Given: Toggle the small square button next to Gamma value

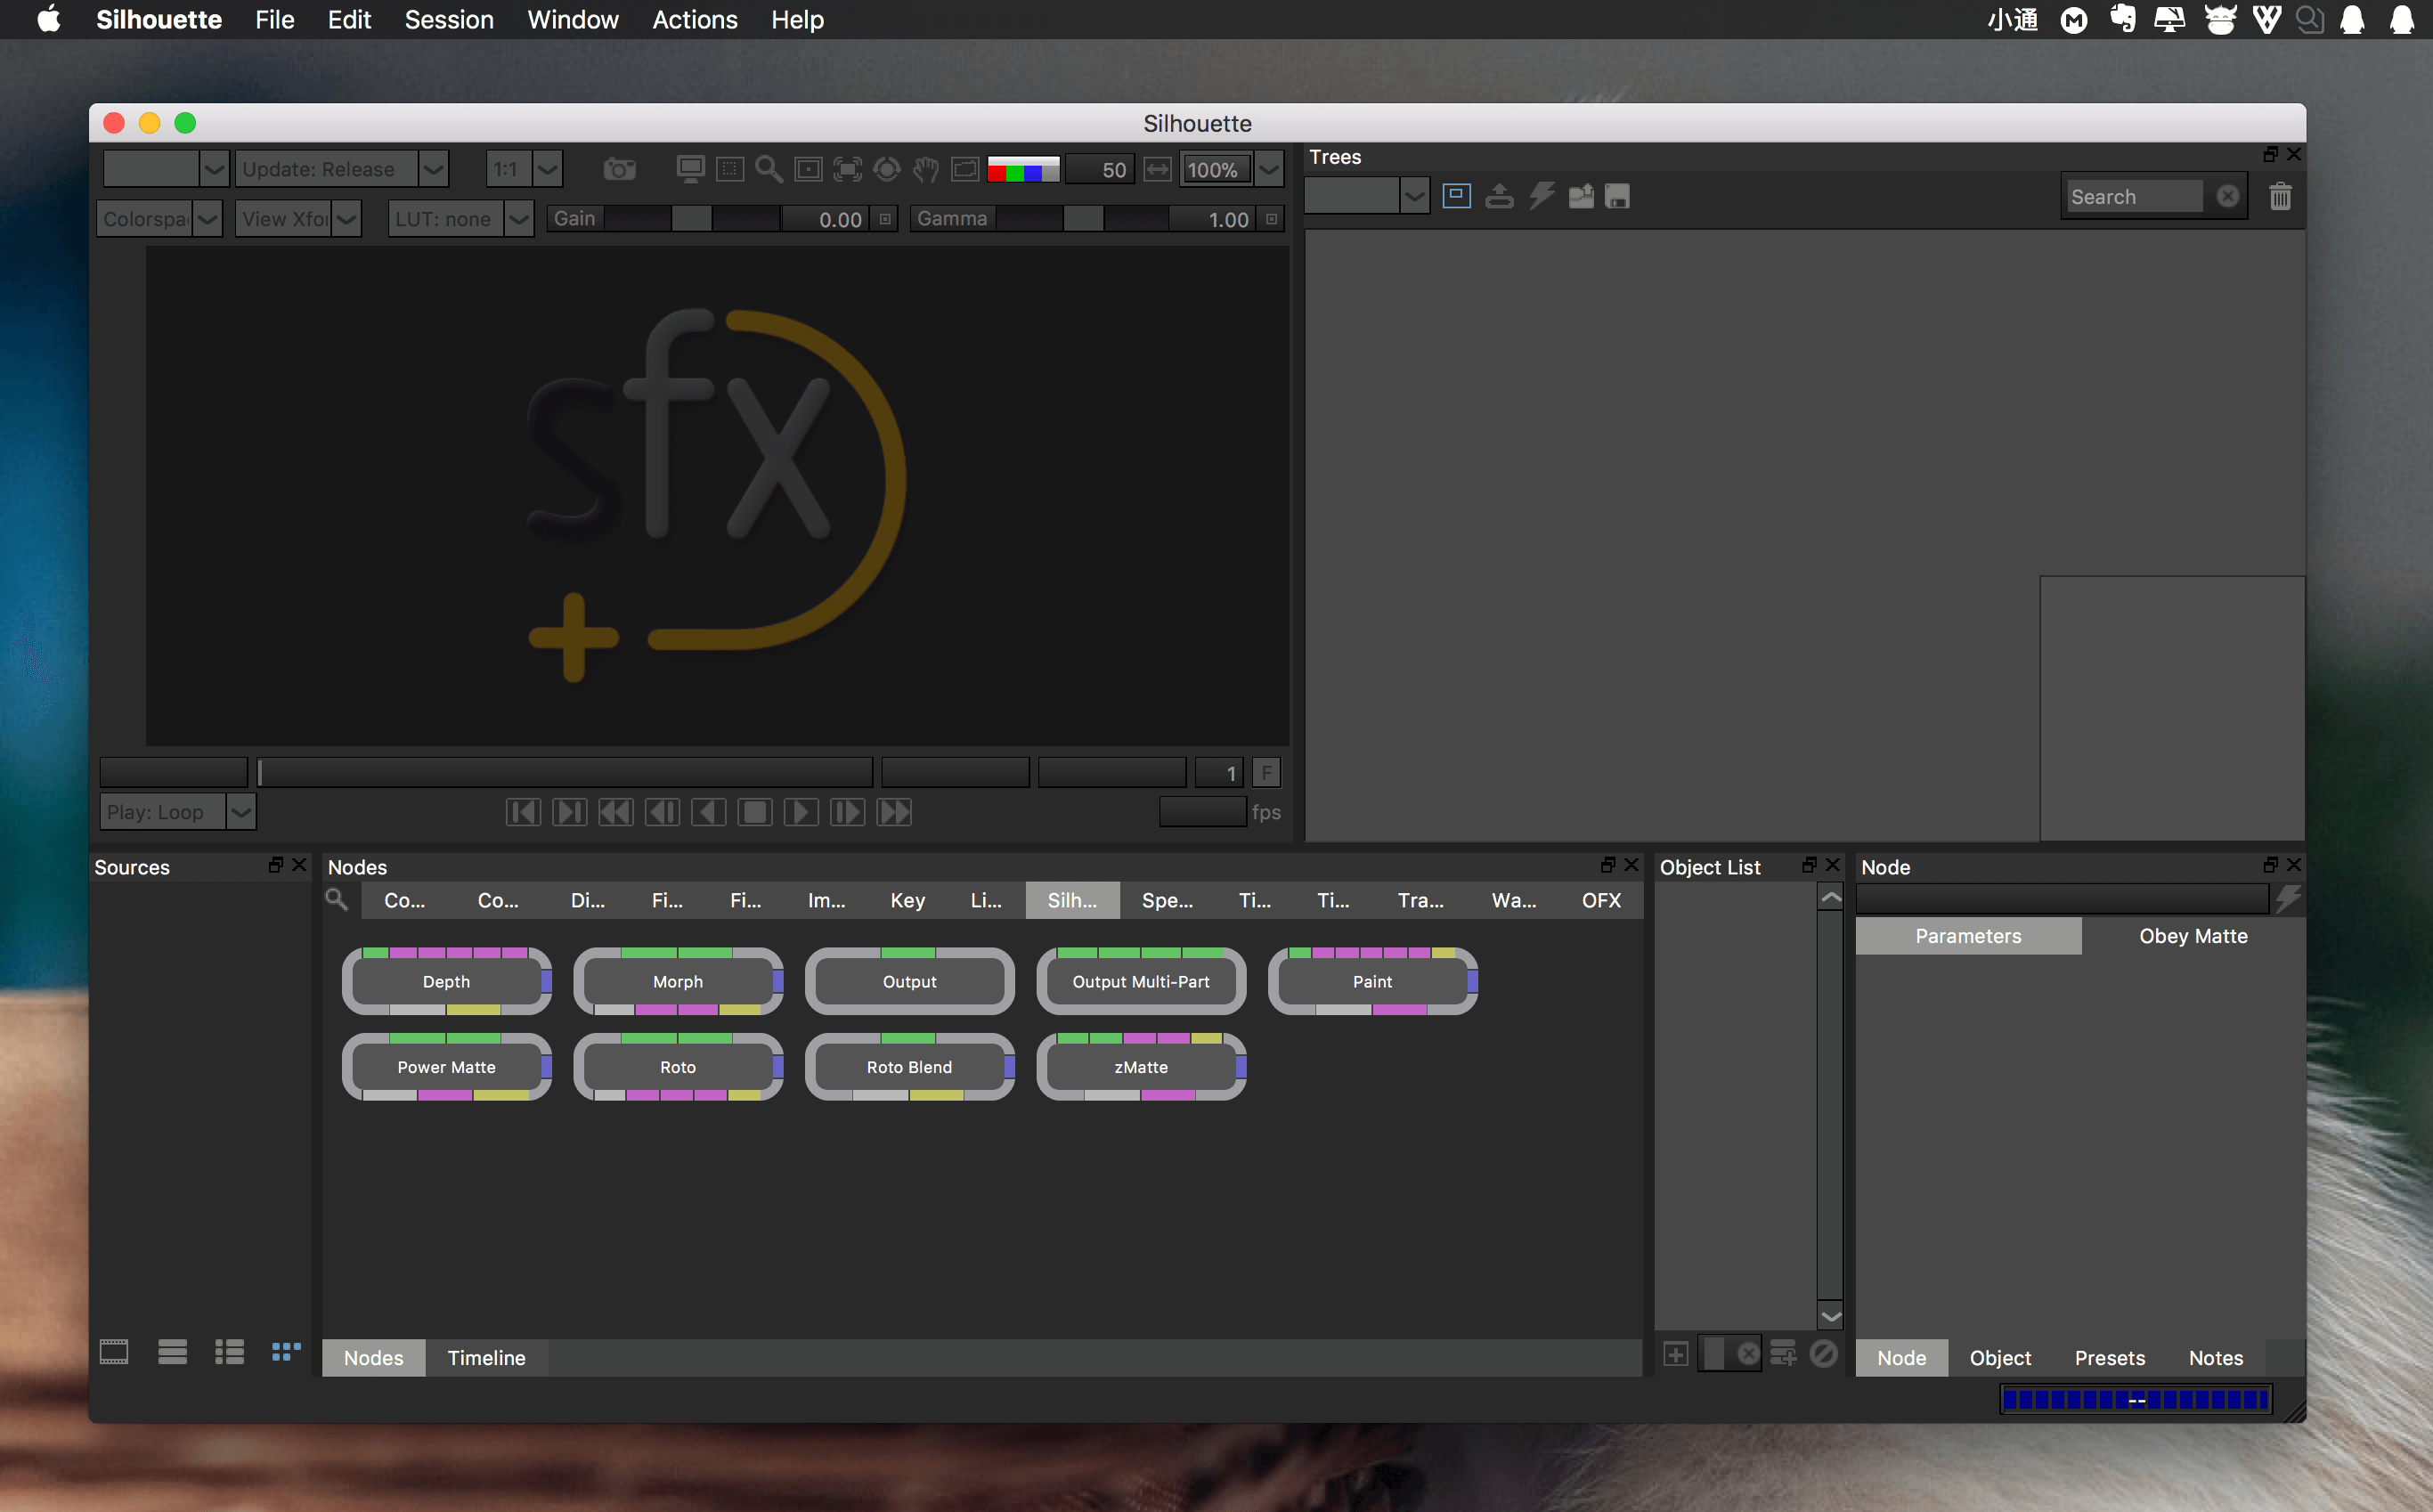Looking at the screenshot, I should pyautogui.click(x=1271, y=218).
